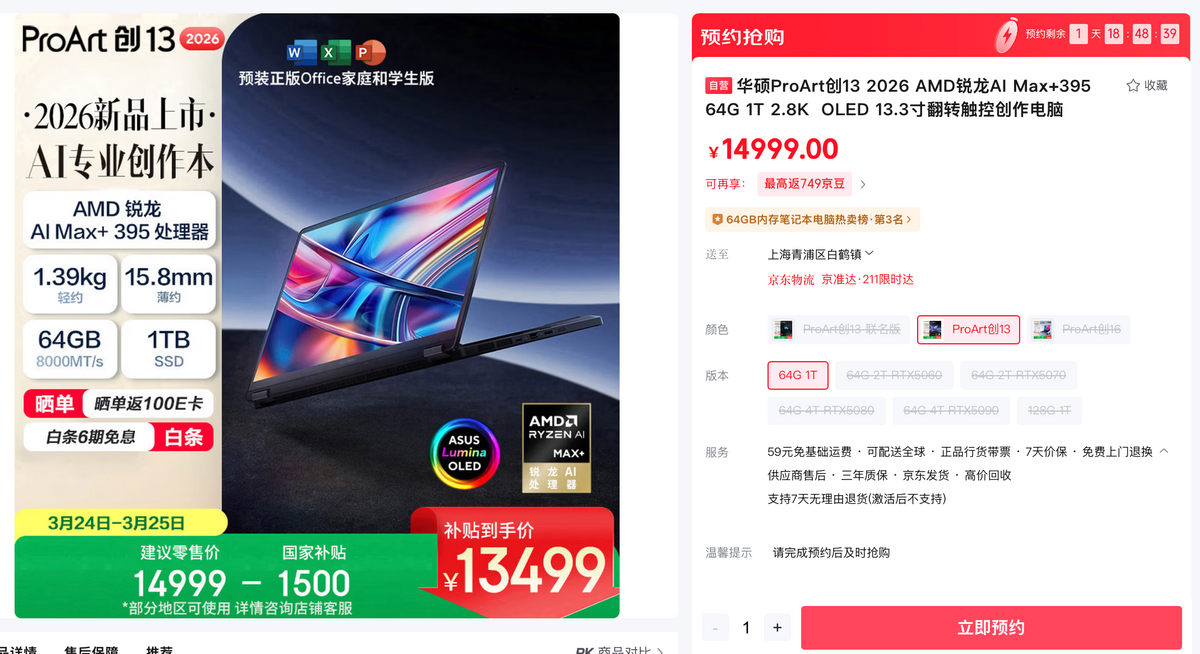Image resolution: width=1200 pixels, height=654 pixels.
Task: Increase quantity with the plus button
Action: [777, 628]
